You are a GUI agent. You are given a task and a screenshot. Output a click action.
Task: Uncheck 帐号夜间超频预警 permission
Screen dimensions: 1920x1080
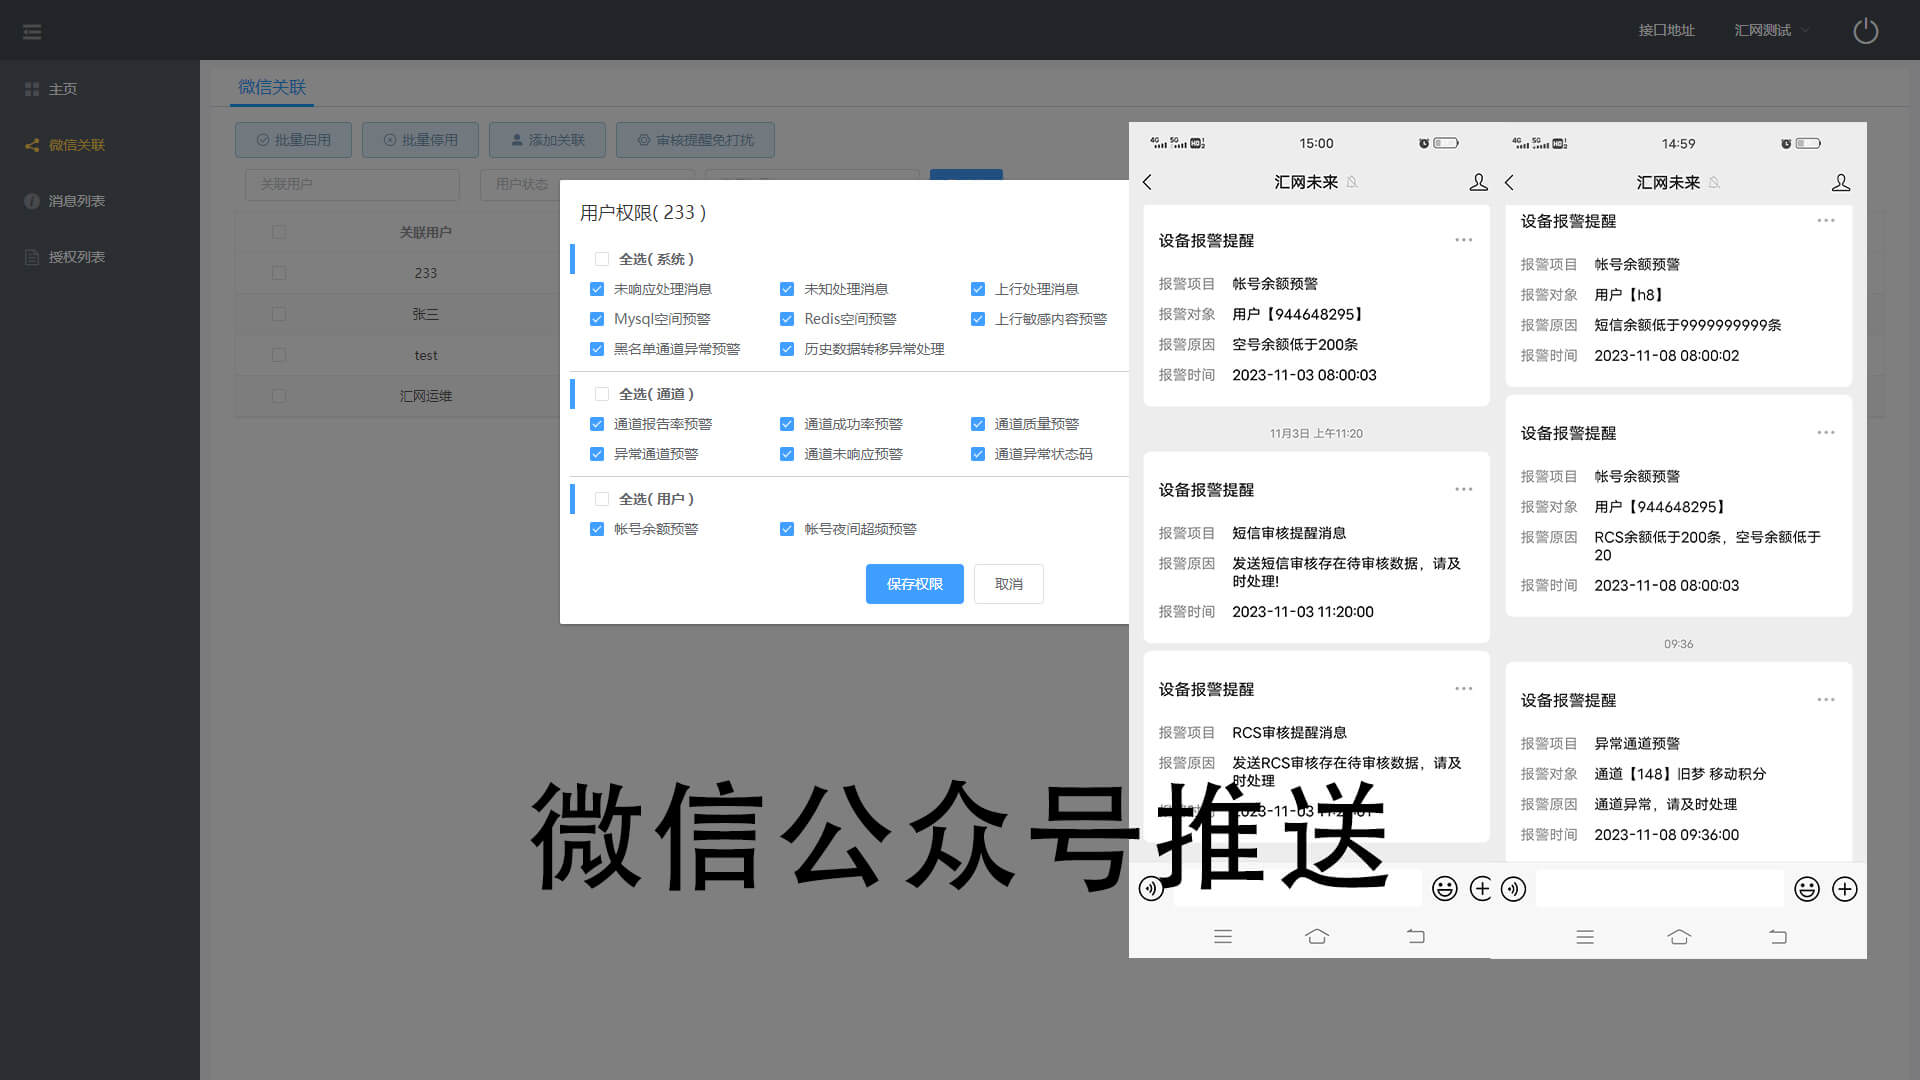coord(787,529)
